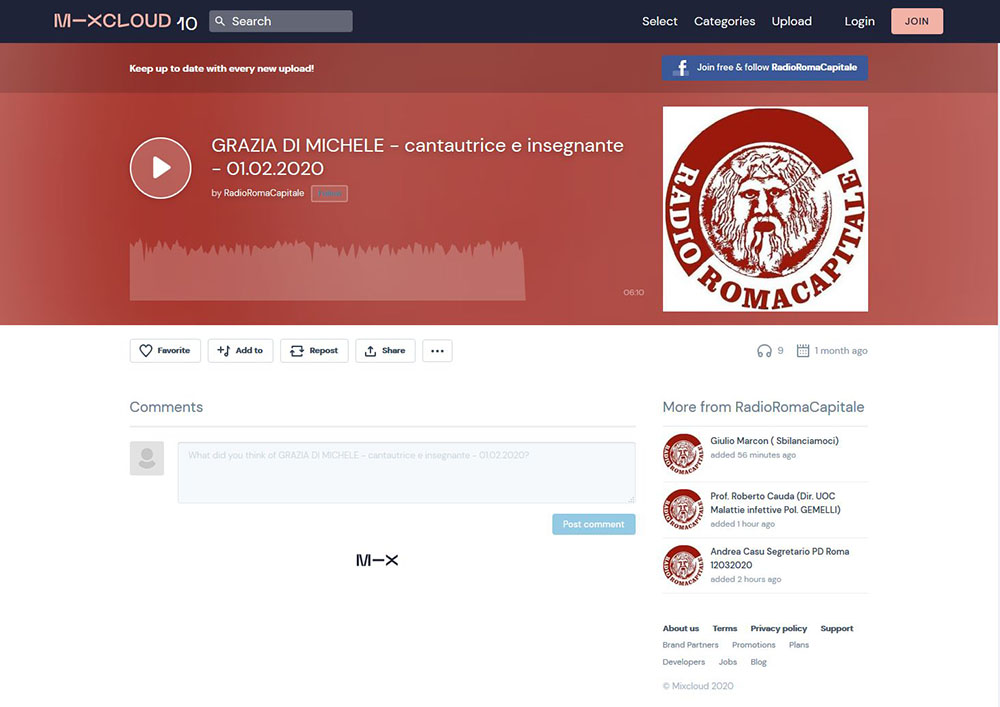The image size is (1000, 707).
Task: Click the Login link
Action: (859, 21)
